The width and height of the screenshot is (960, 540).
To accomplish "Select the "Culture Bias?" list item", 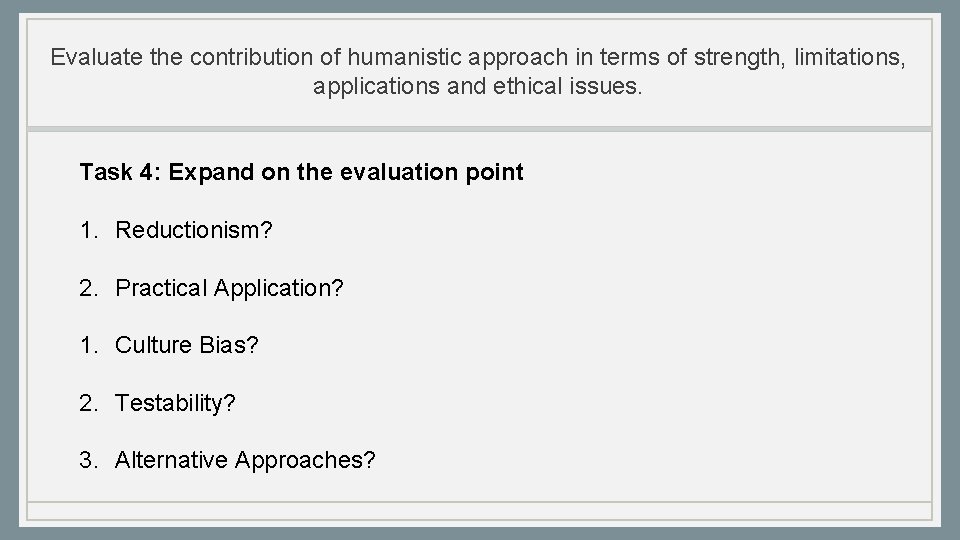I will coord(187,345).
